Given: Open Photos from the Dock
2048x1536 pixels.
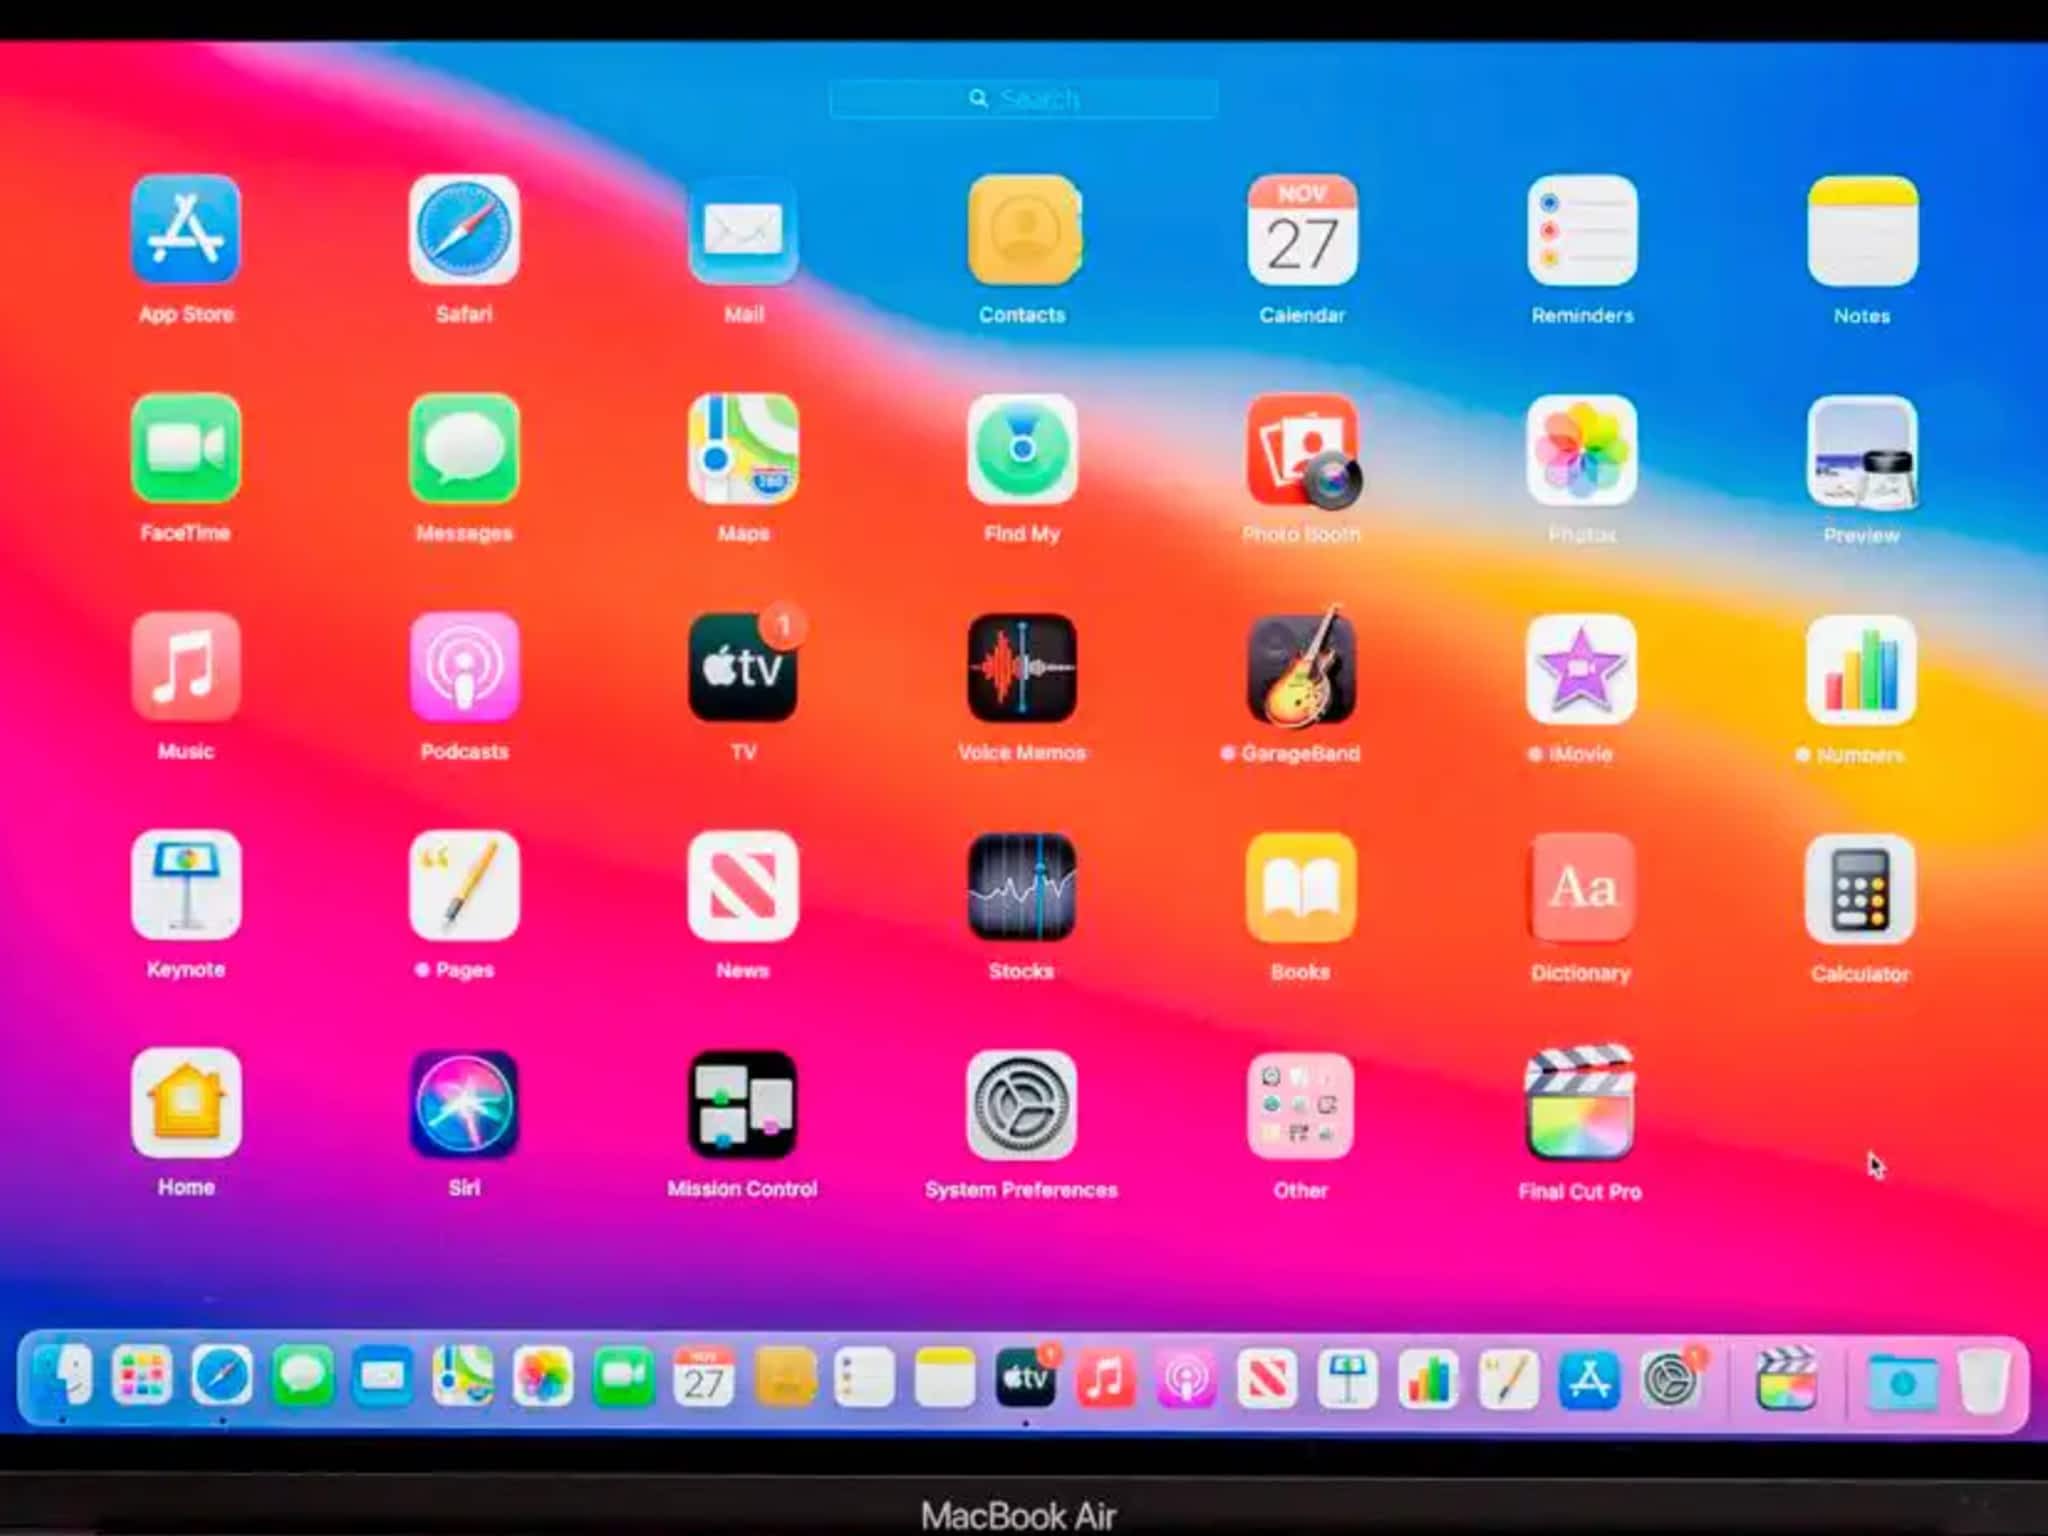Looking at the screenshot, I should [x=543, y=1377].
